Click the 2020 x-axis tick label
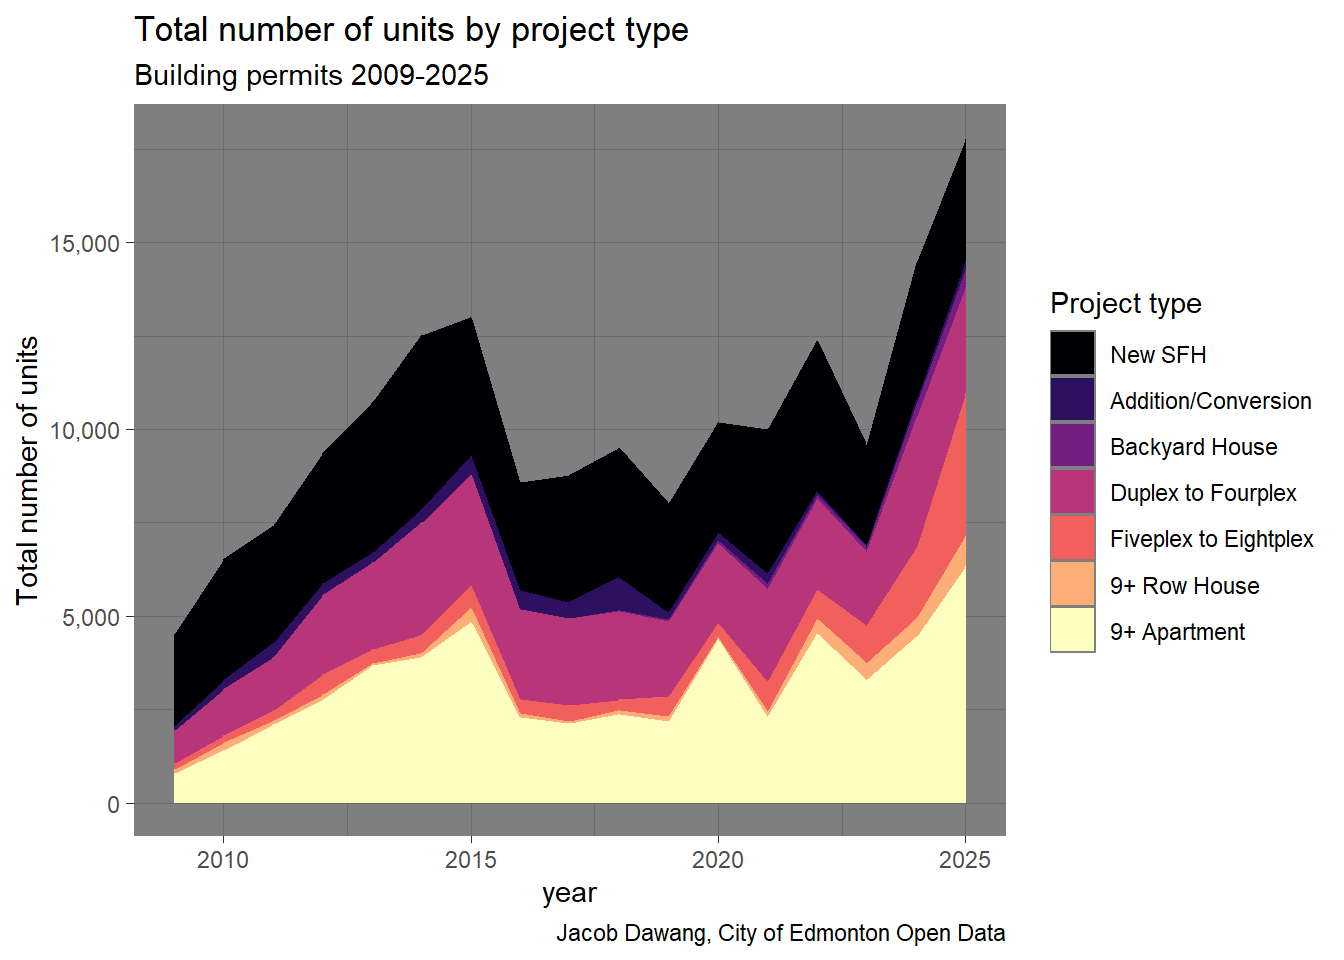Viewport: 1344px width, 960px height. tap(718, 860)
